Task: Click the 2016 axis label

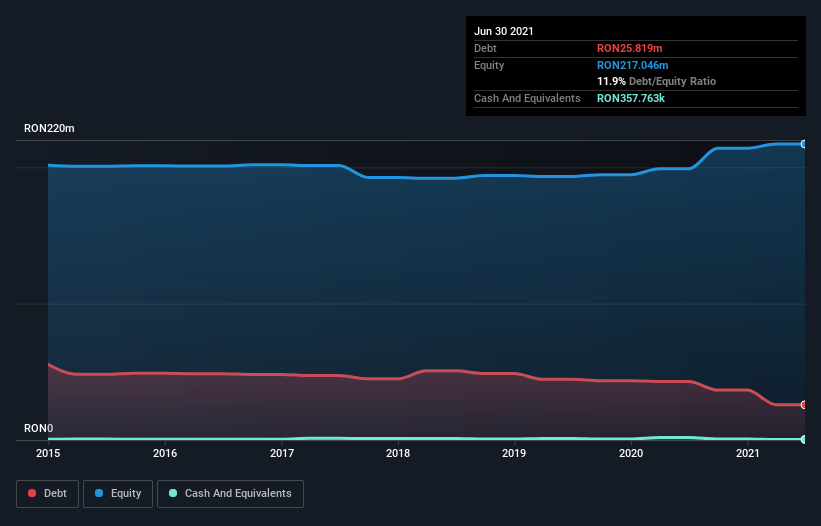Action: coord(165,453)
